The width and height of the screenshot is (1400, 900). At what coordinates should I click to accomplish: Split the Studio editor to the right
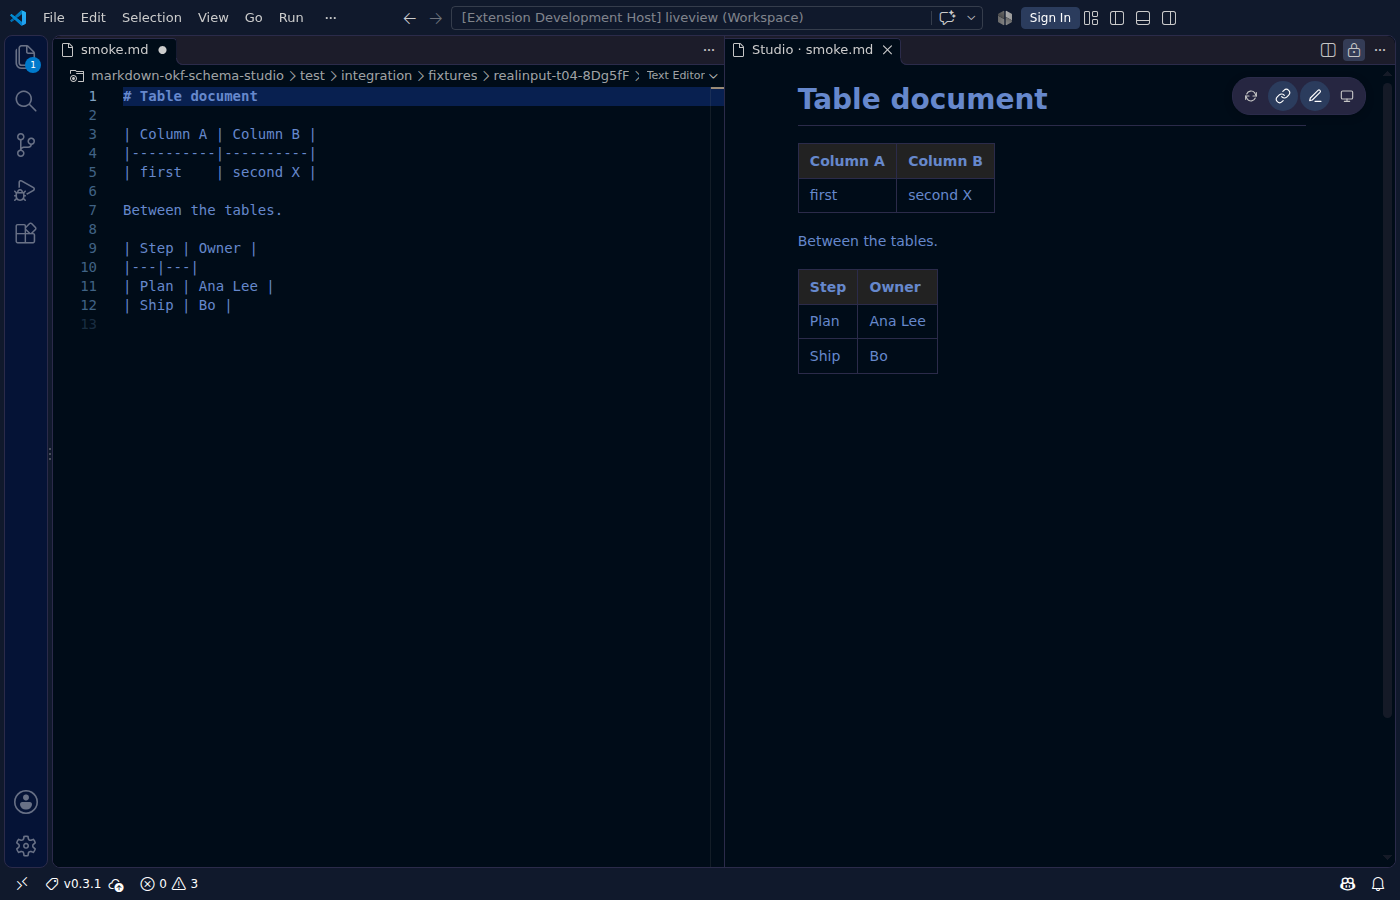(1328, 50)
